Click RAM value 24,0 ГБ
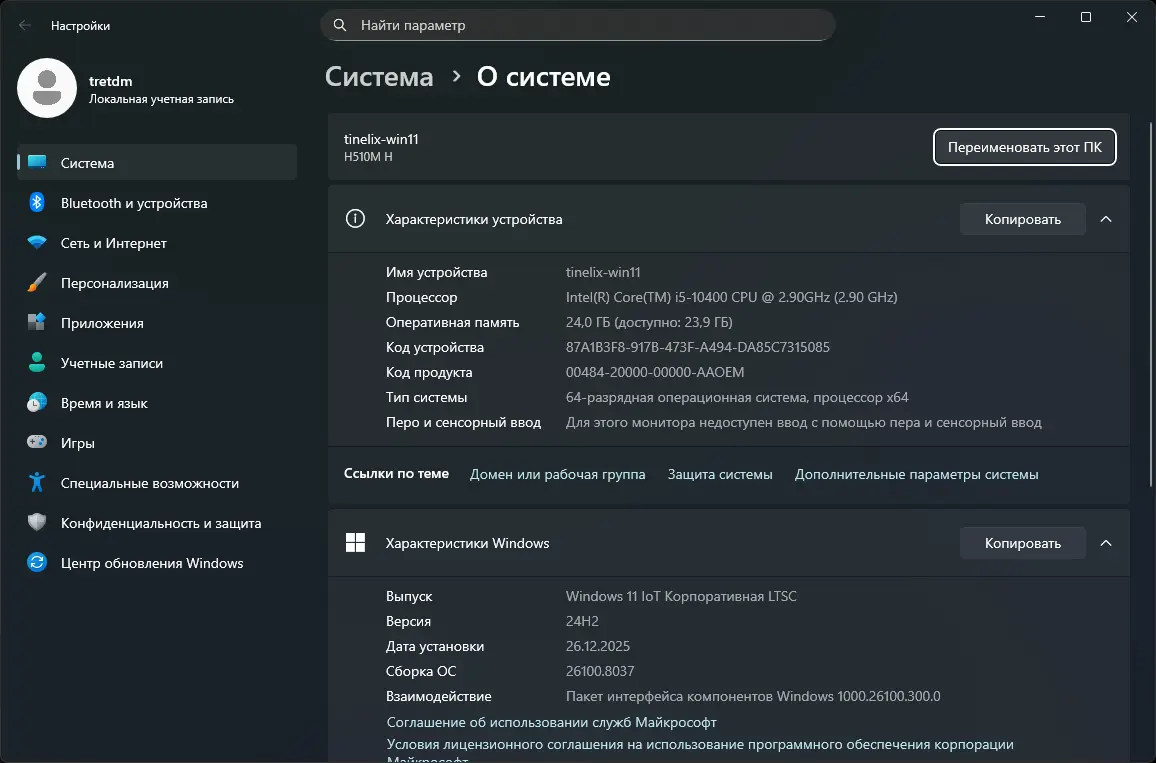Screen dimensions: 1156x763 coord(649,322)
